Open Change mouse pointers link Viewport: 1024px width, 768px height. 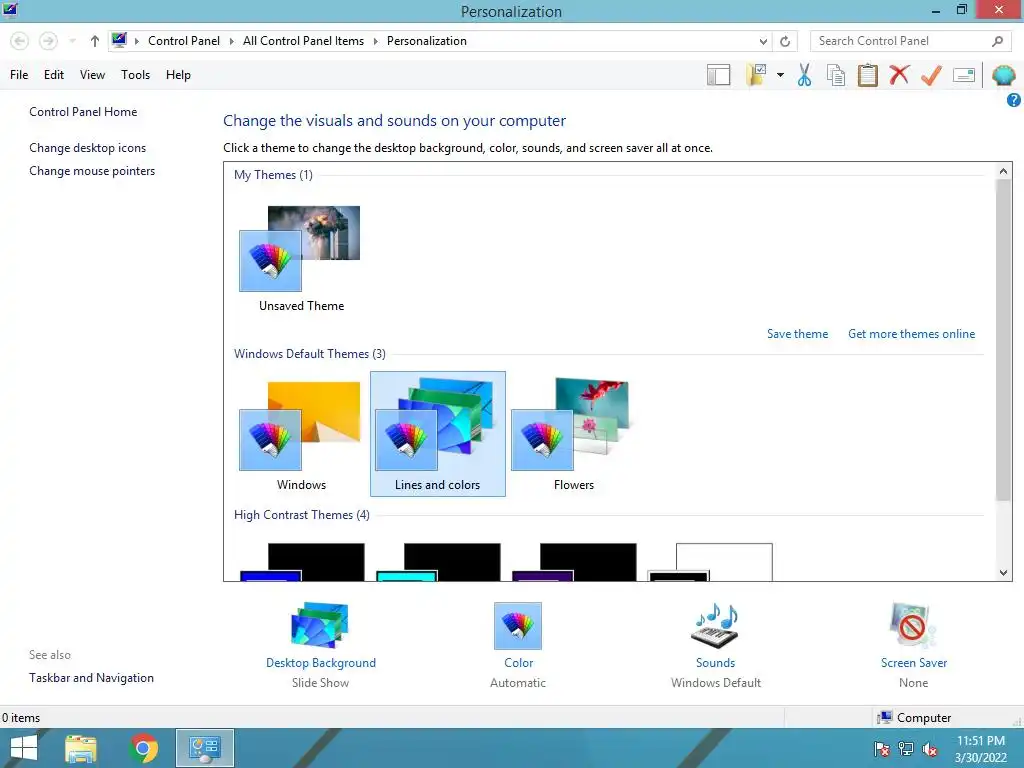coord(92,171)
